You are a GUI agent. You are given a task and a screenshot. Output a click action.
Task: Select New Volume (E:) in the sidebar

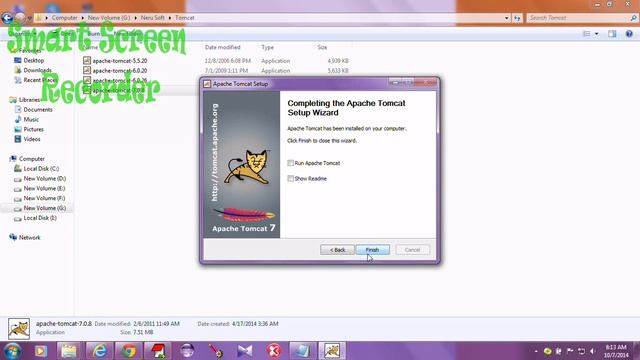44,188
